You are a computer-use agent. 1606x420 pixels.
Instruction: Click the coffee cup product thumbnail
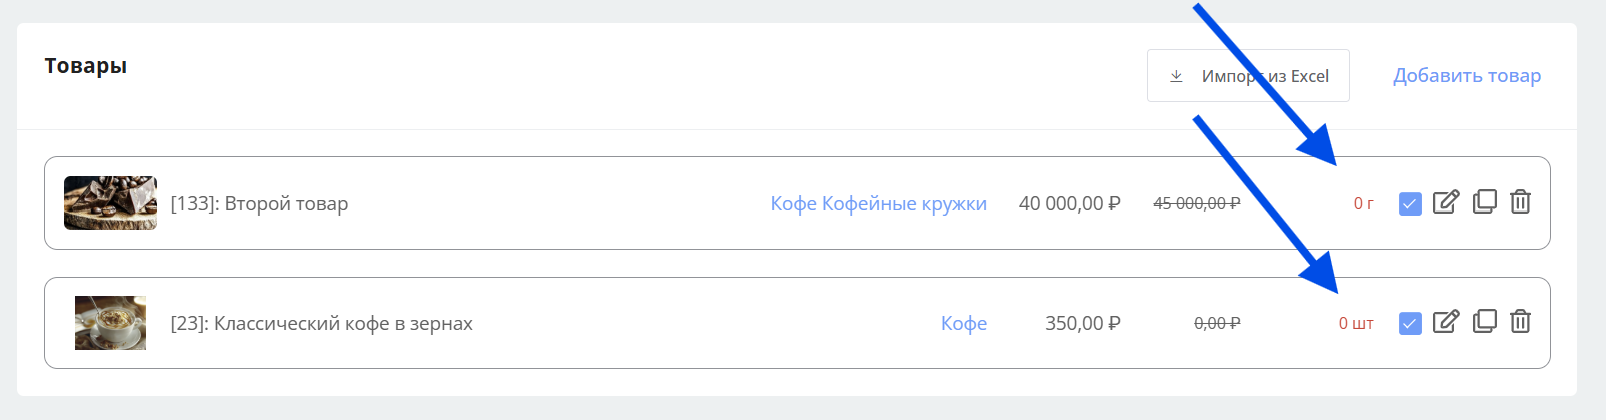110,323
